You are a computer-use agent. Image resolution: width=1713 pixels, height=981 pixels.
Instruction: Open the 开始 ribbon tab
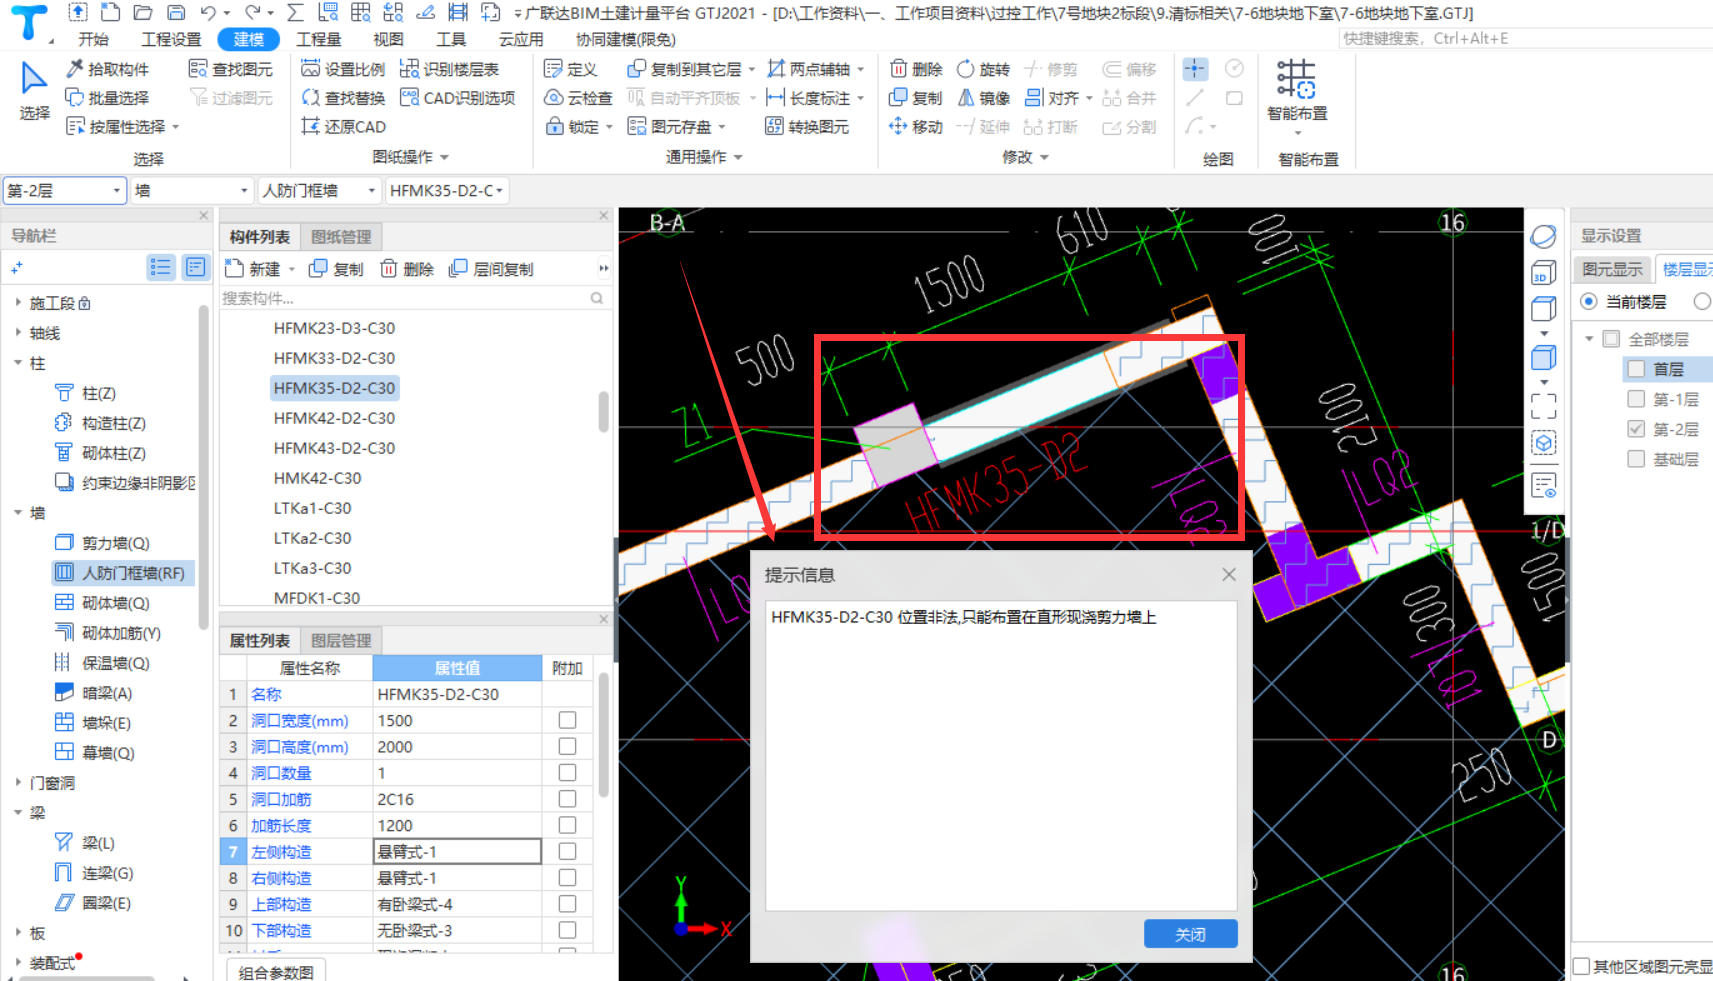point(94,39)
